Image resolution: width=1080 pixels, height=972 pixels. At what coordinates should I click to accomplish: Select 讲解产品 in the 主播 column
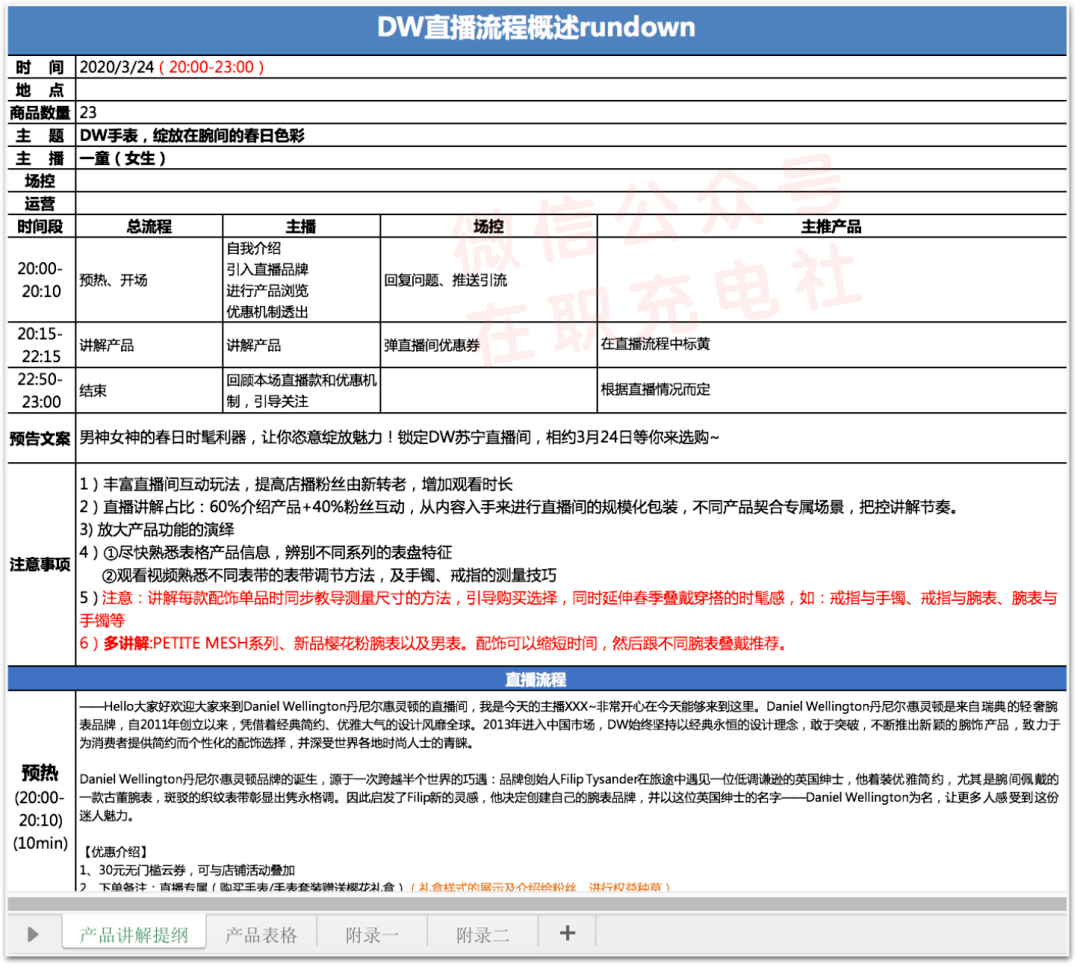(x=301, y=344)
